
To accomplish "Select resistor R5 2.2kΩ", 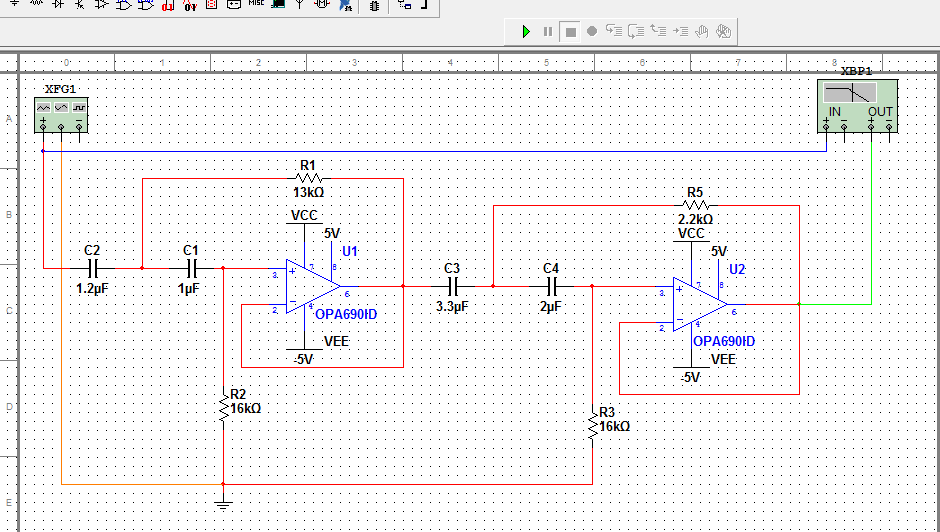I will 695,205.
